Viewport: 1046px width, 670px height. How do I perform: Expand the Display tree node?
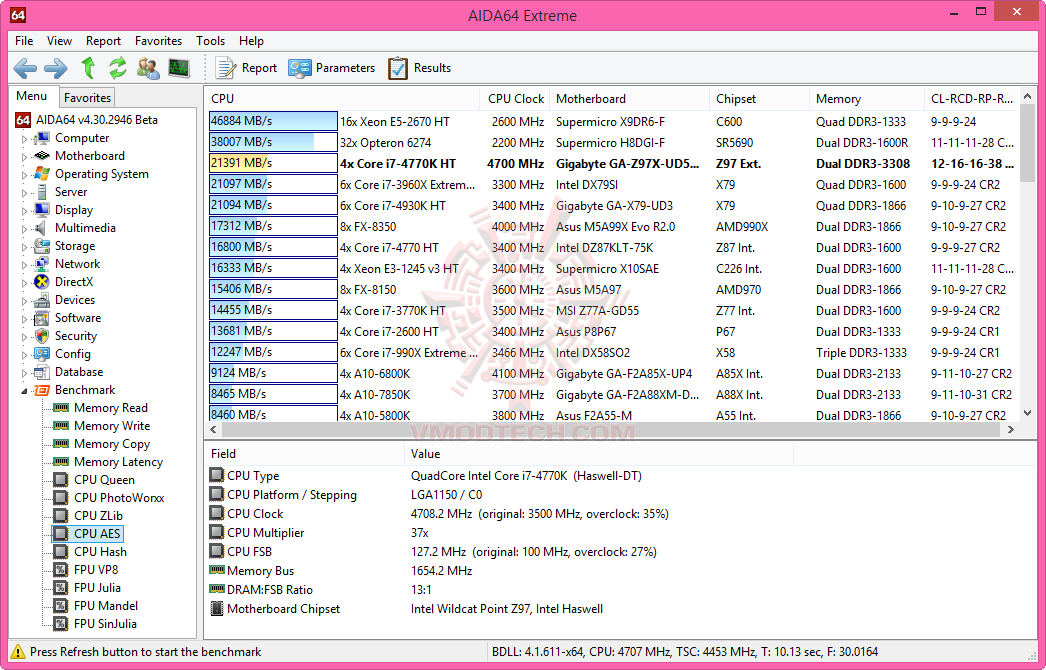(25, 211)
